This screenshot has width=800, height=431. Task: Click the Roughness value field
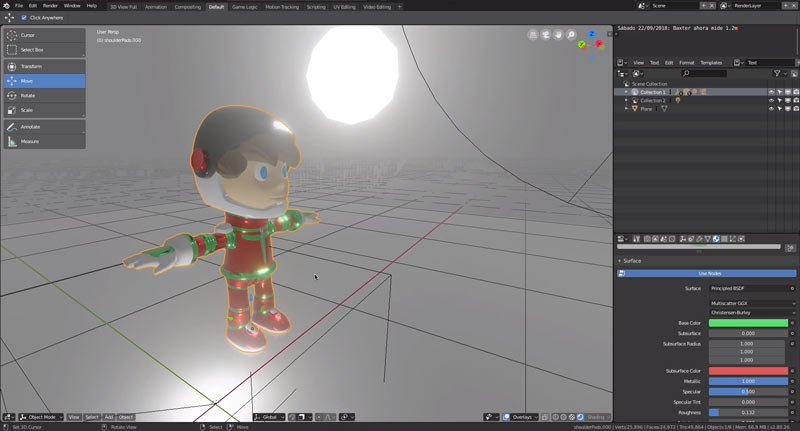click(748, 413)
